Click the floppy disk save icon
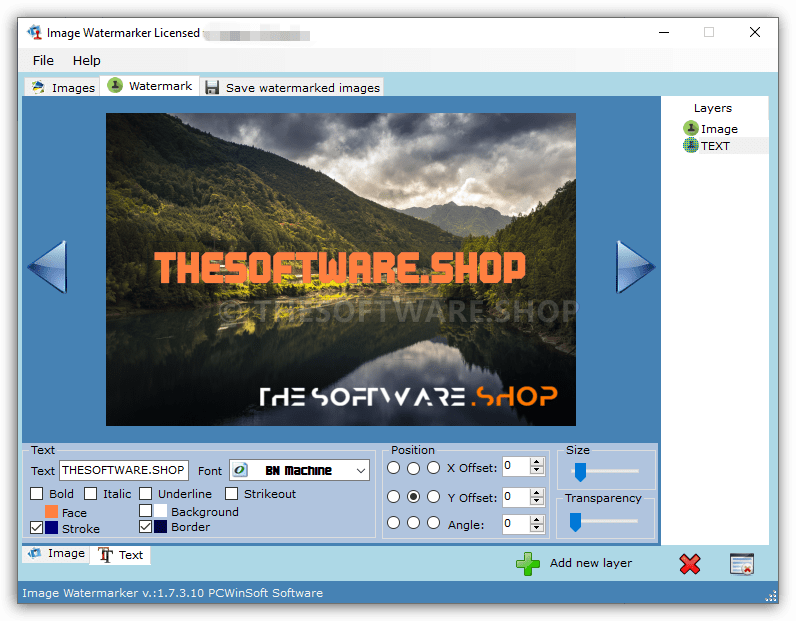This screenshot has height=621, width=796. tap(212, 87)
